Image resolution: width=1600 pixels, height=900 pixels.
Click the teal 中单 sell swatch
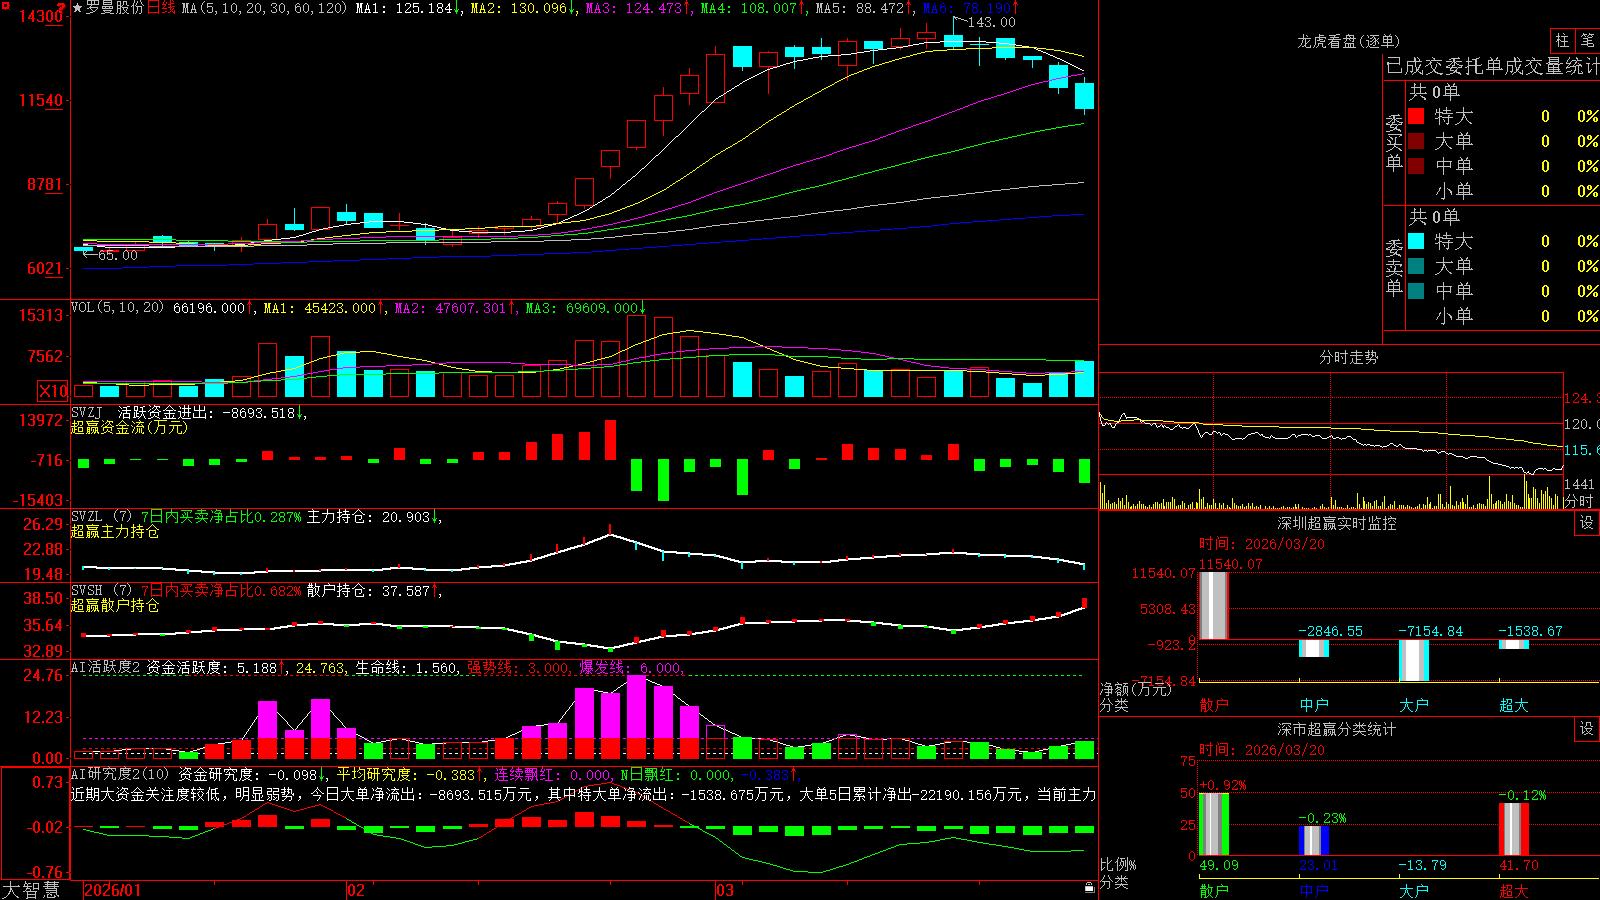click(x=1416, y=291)
